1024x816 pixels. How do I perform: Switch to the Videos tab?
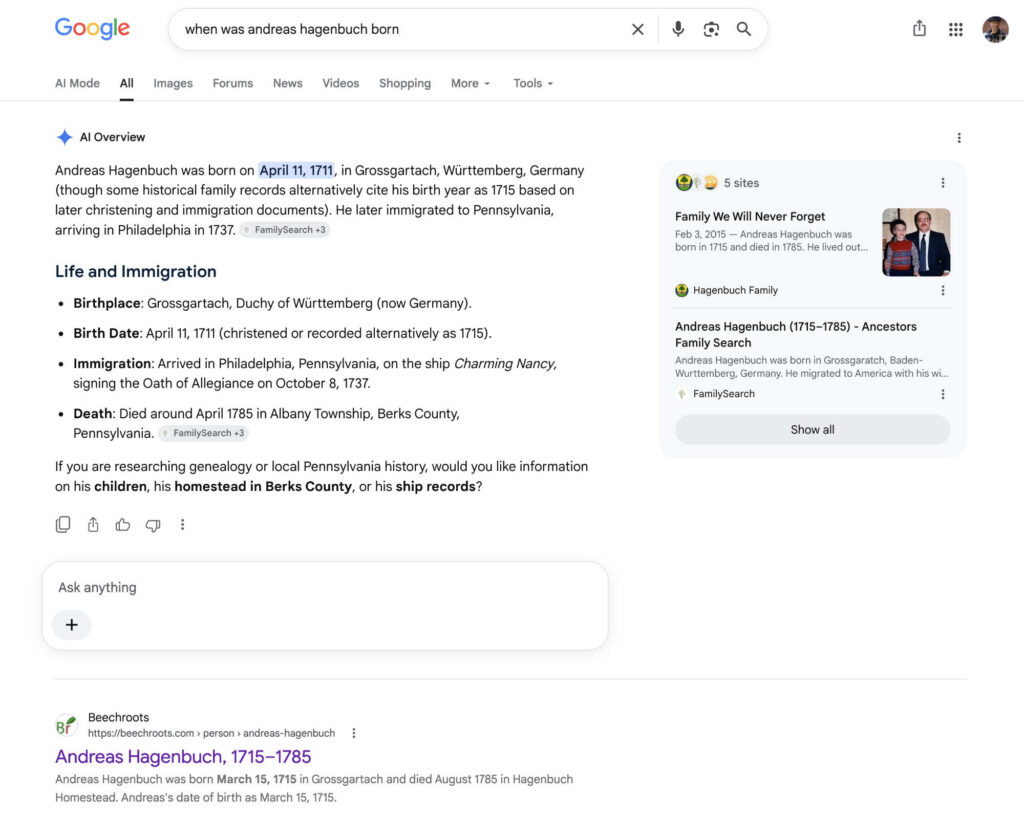tap(340, 84)
